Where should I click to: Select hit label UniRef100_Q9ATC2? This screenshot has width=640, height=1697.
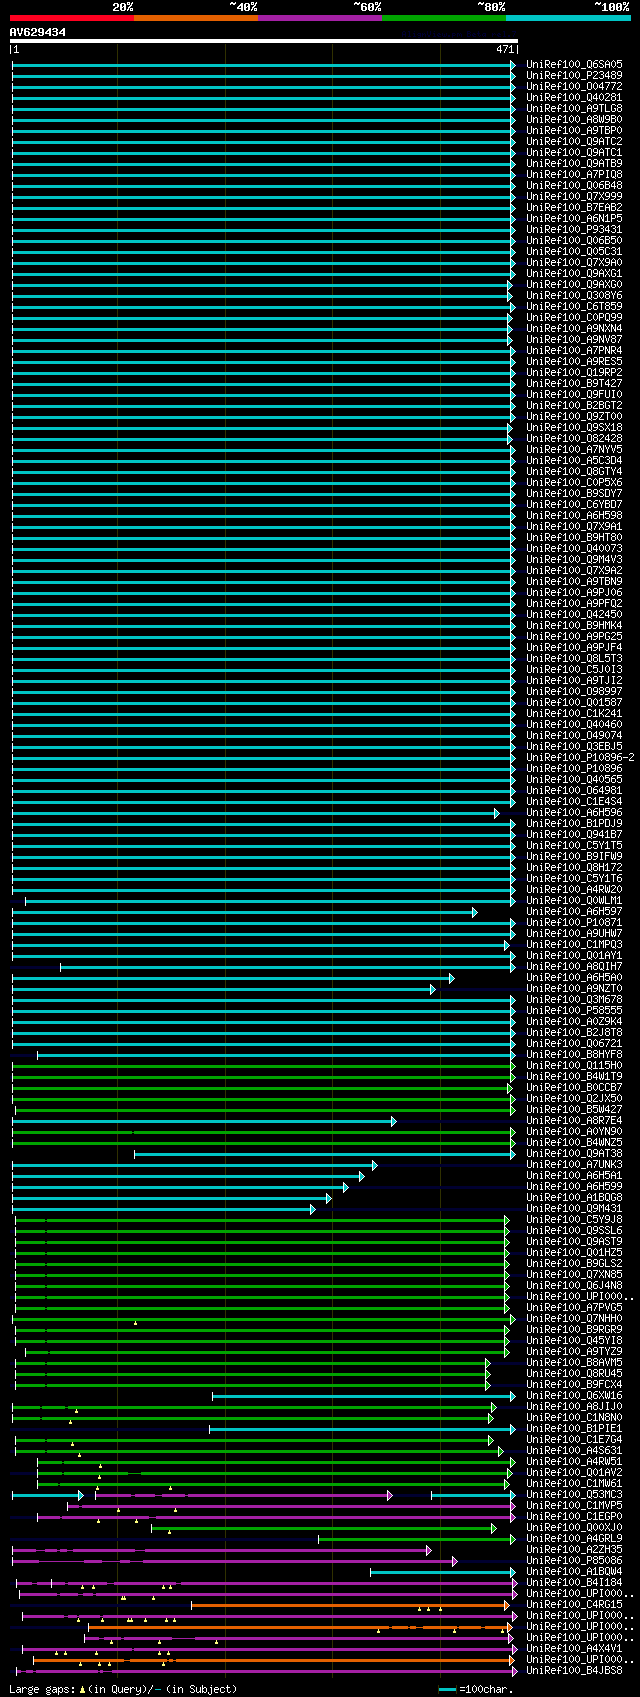[574, 141]
